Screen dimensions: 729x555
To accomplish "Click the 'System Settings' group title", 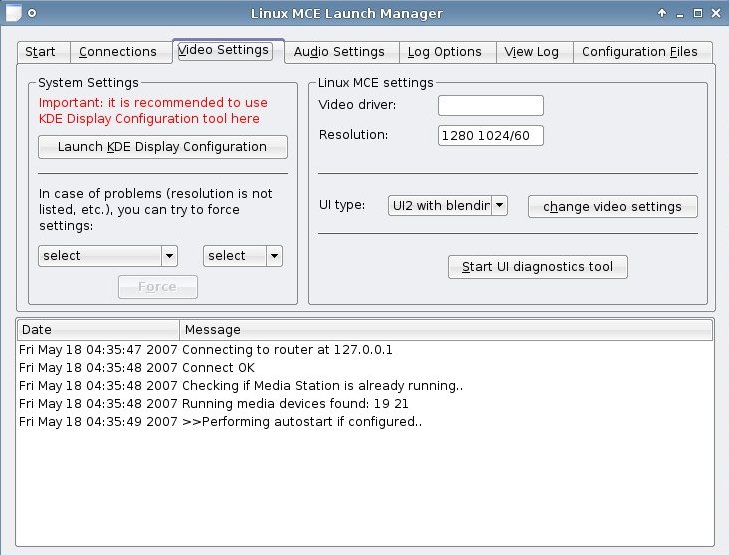I will point(88,83).
